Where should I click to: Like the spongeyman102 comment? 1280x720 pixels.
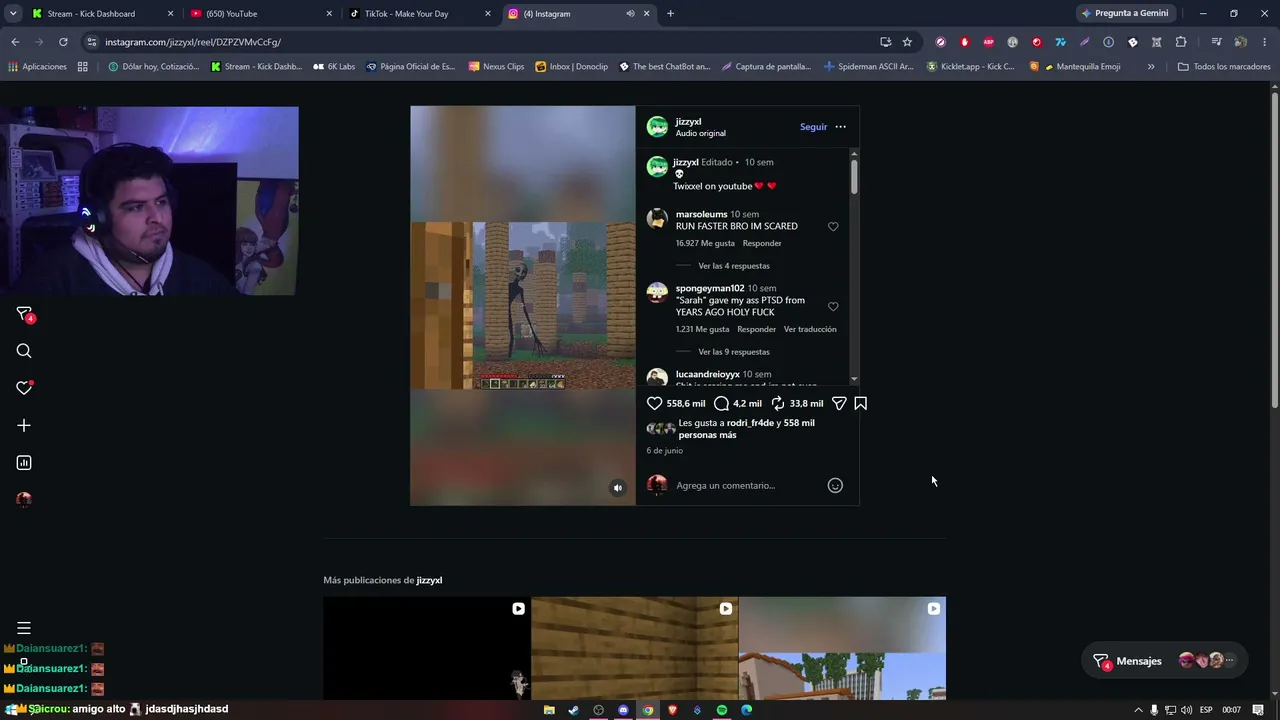(833, 307)
